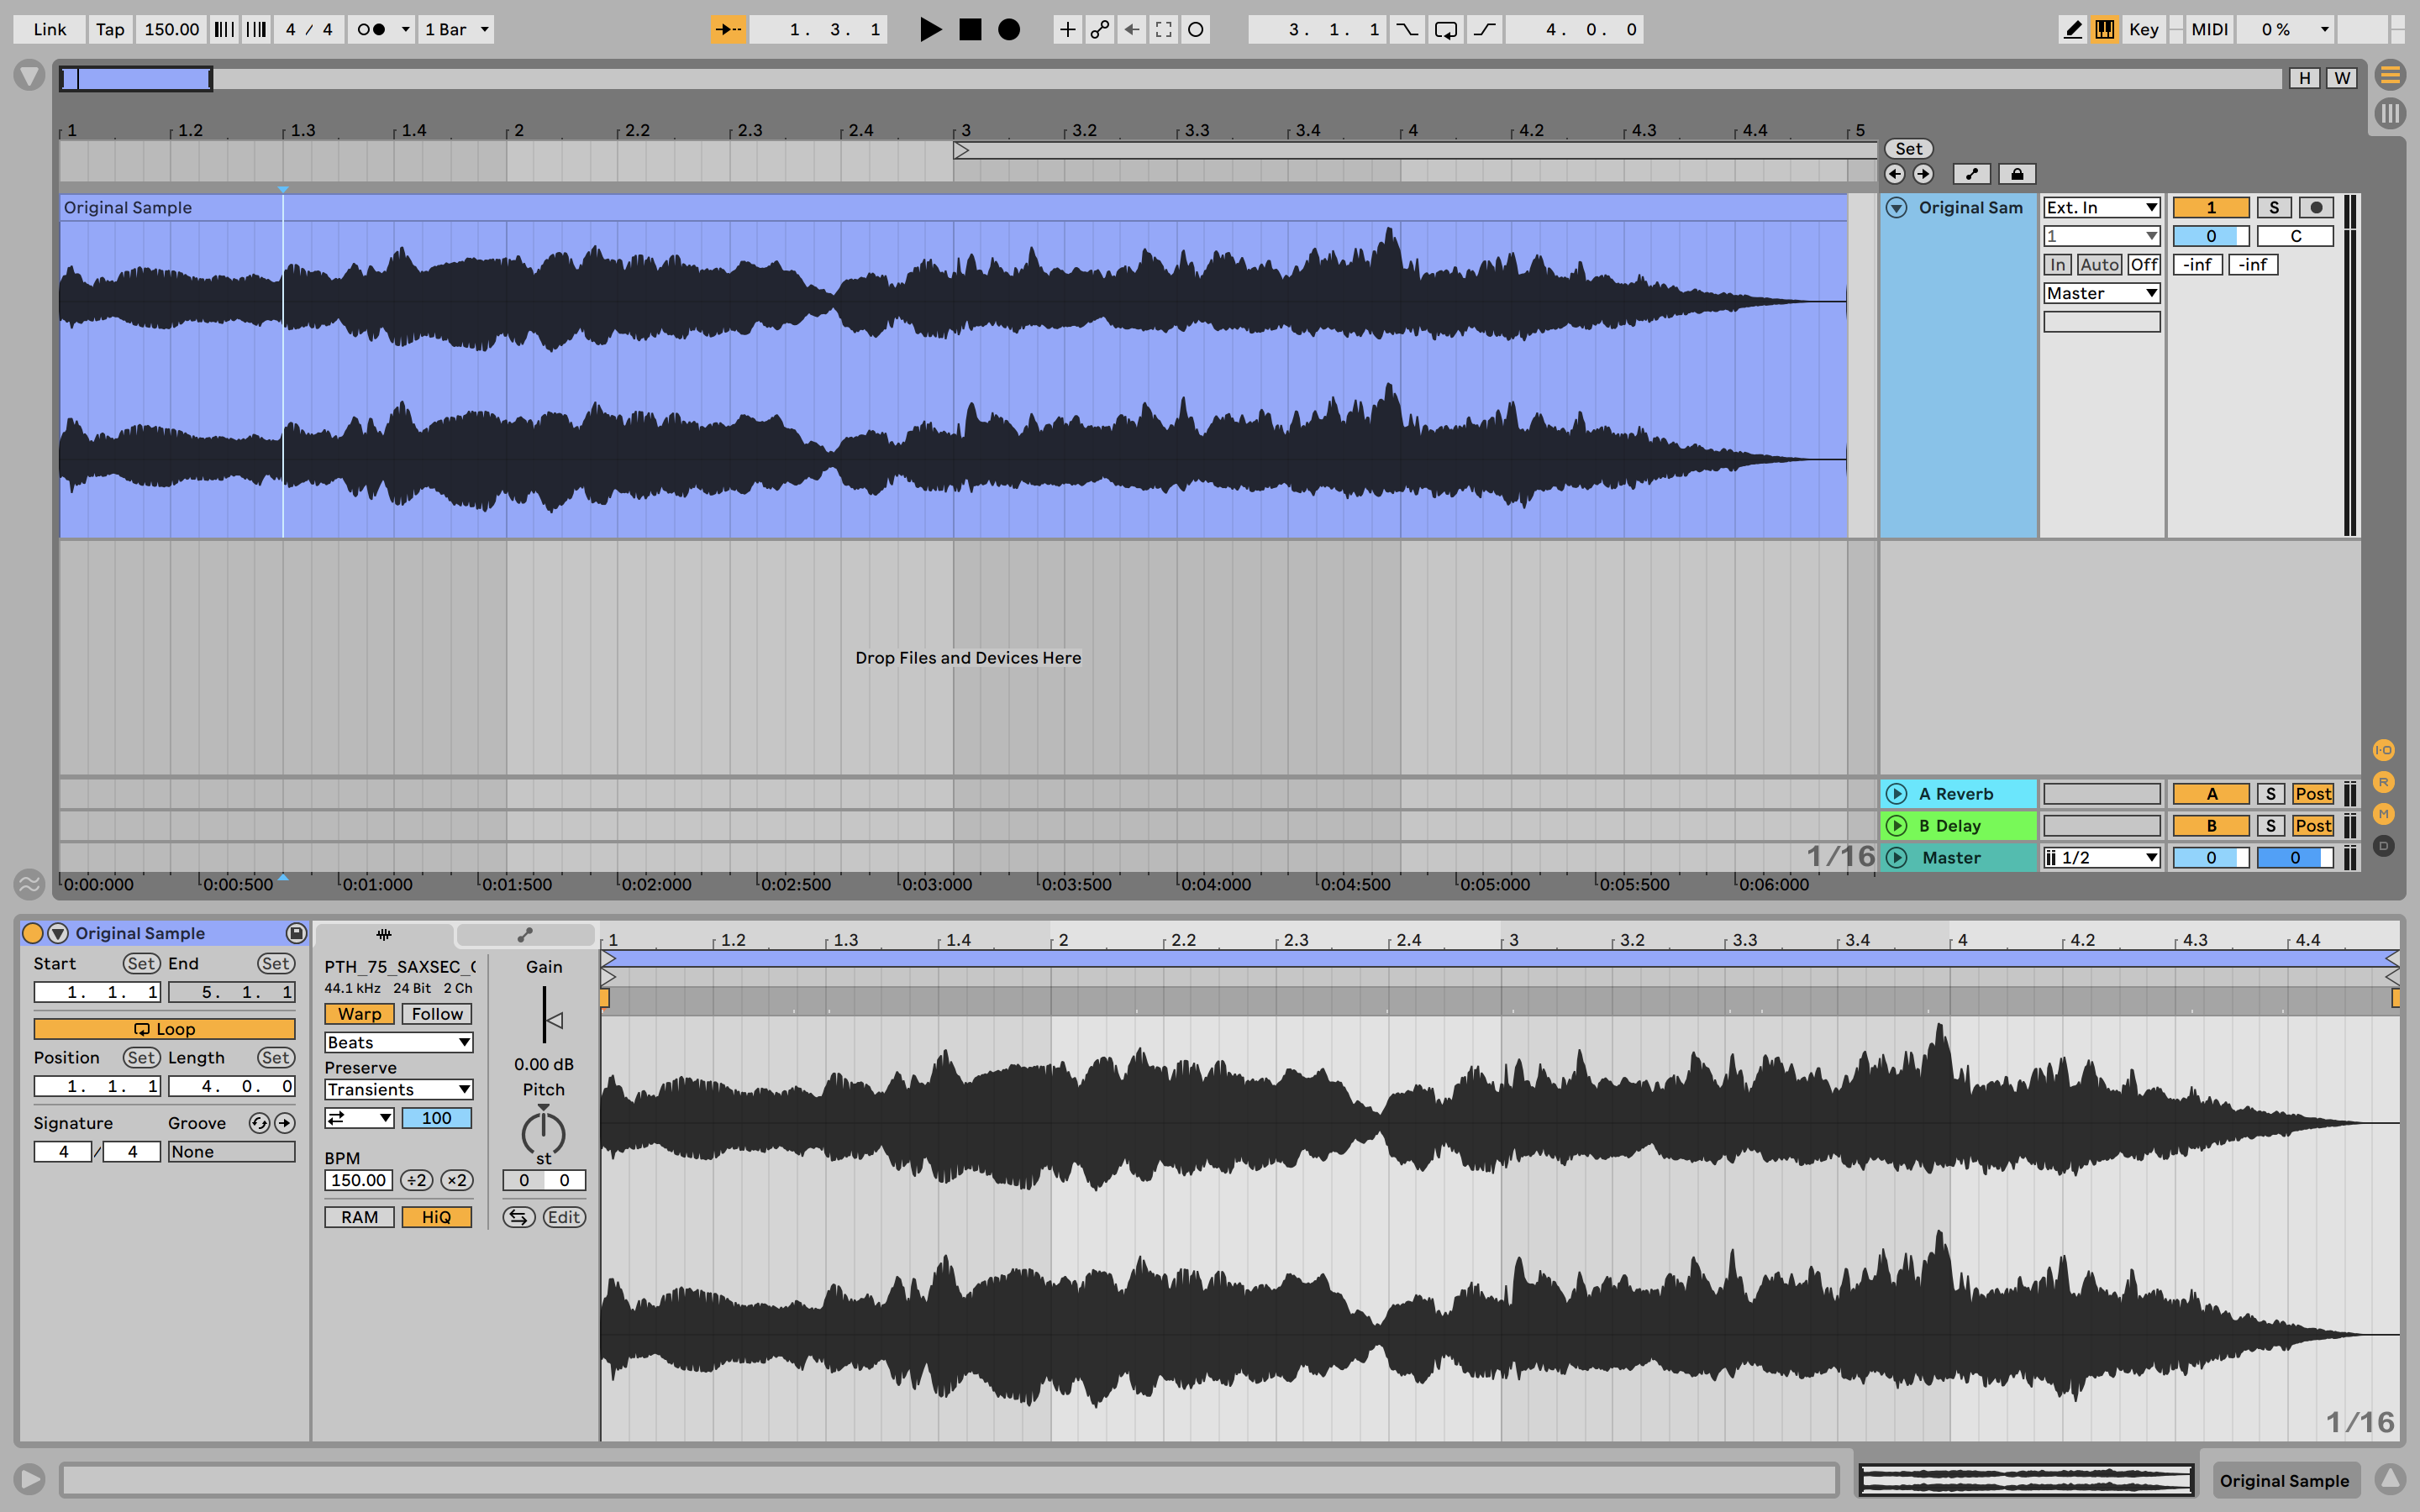This screenshot has height=1512, width=2420.
Task: Click the Play button in transport
Action: (x=929, y=29)
